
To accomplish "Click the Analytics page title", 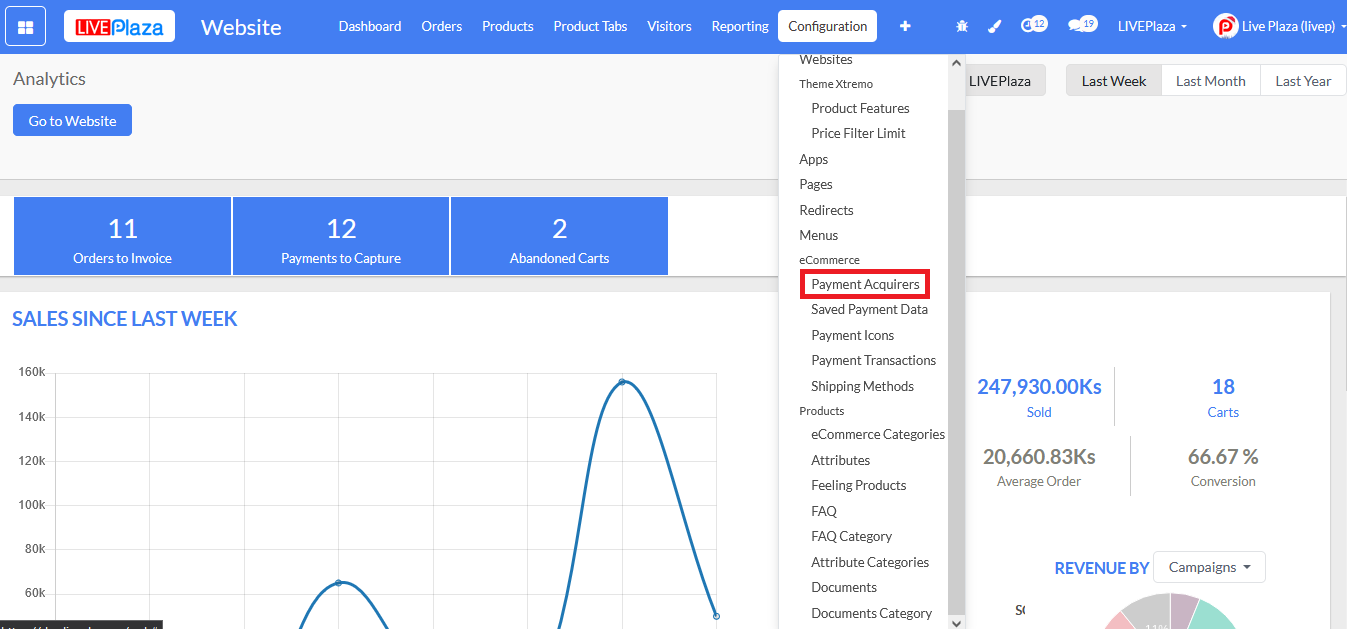I will pos(49,78).
